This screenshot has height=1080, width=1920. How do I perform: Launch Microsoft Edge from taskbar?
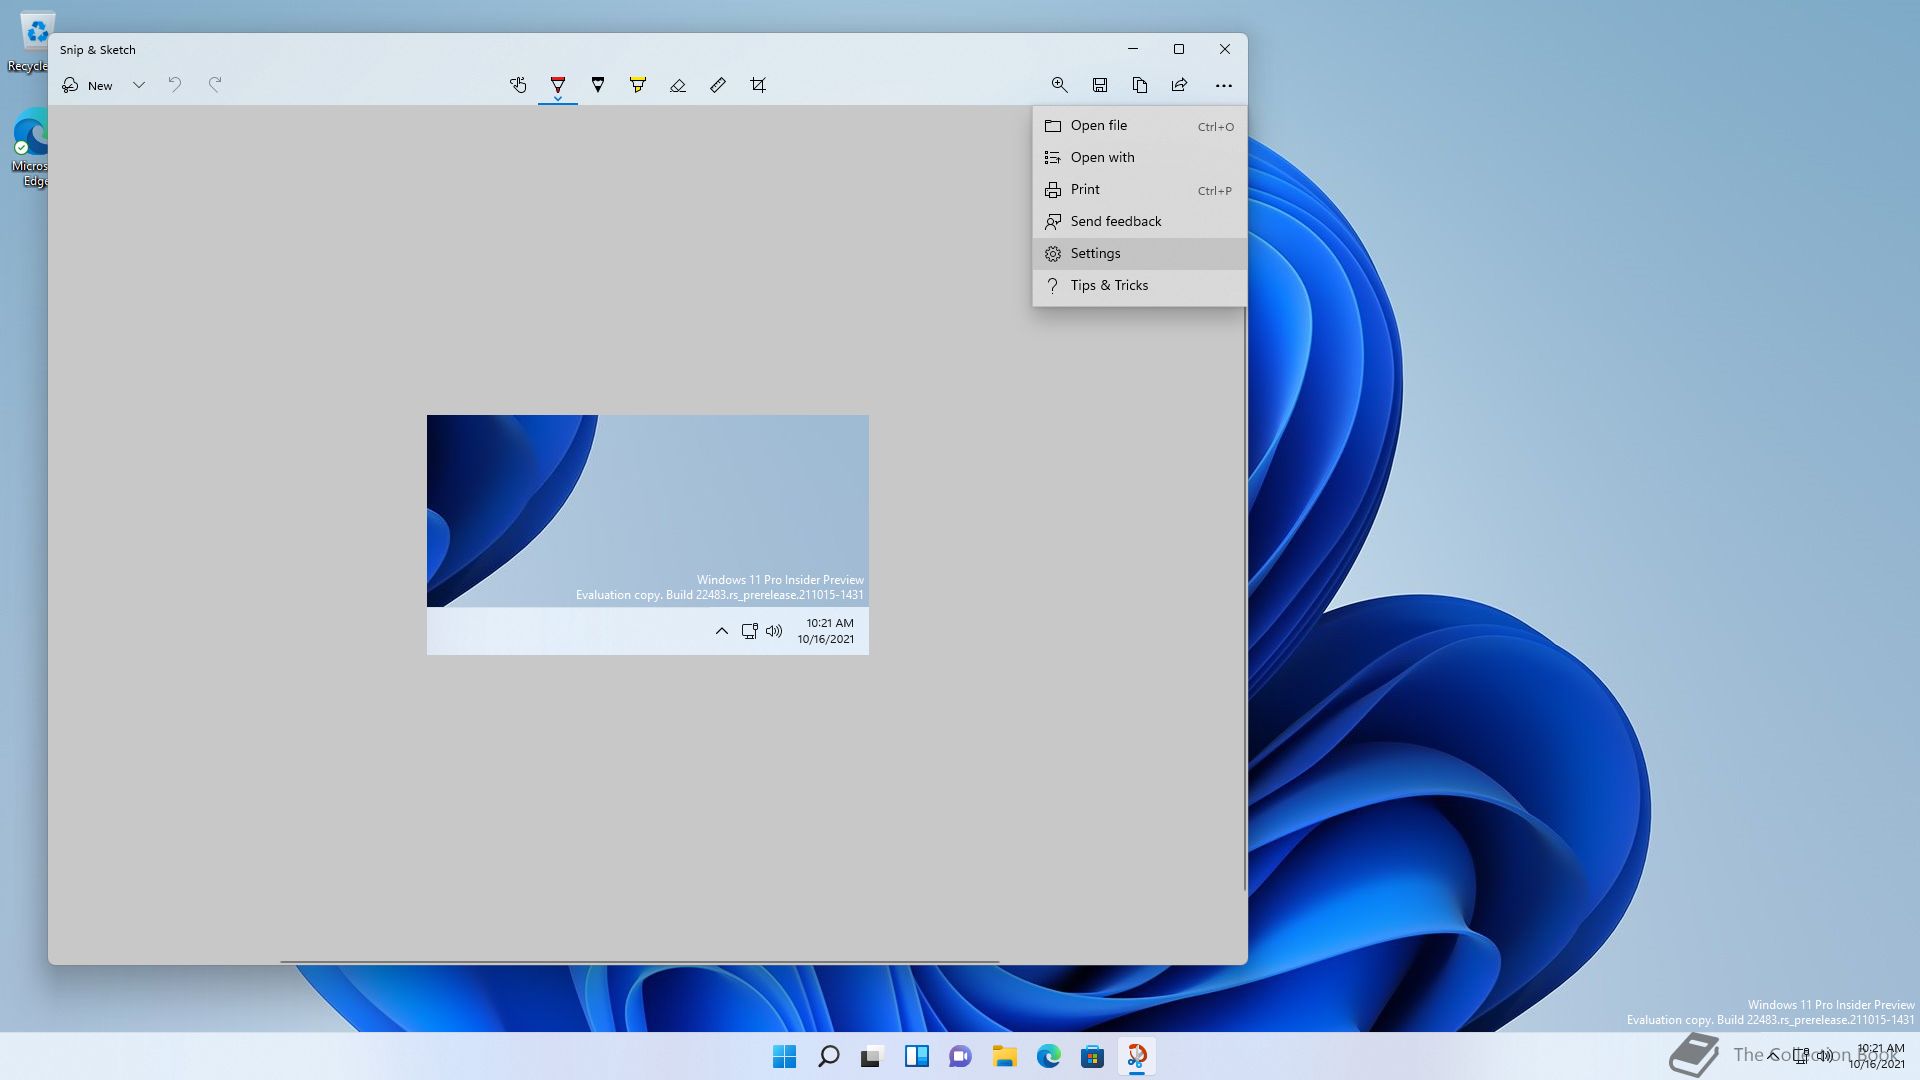pyautogui.click(x=1049, y=1056)
